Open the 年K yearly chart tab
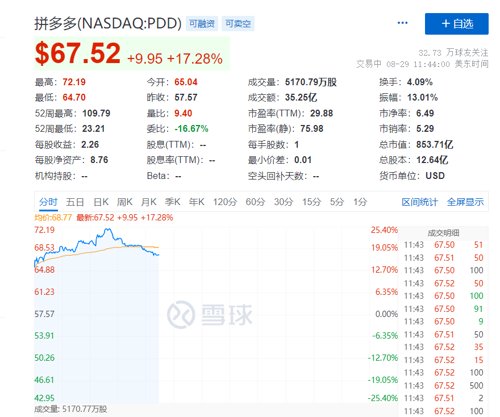 pyautogui.click(x=196, y=202)
